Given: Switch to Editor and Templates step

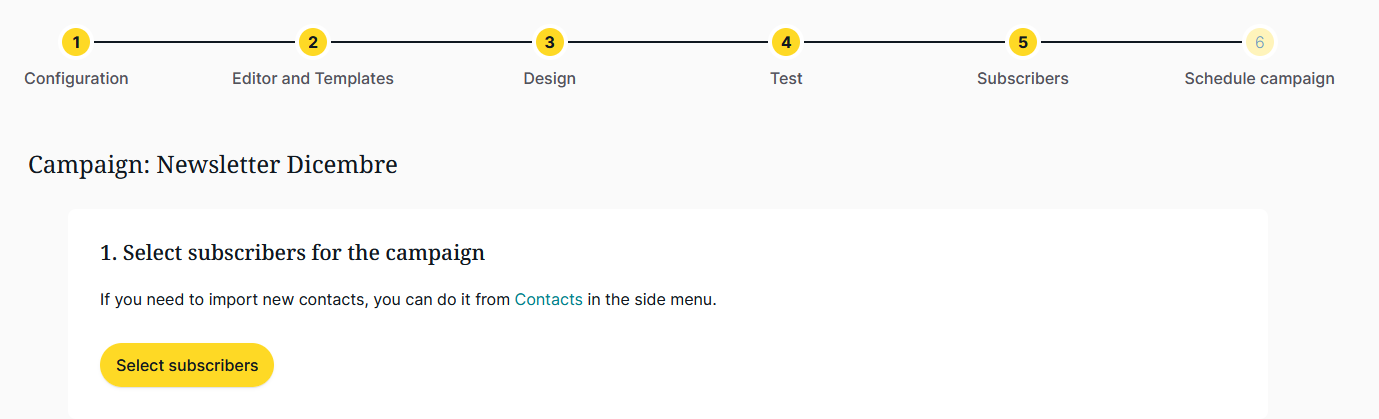Looking at the screenshot, I should [x=313, y=78].
